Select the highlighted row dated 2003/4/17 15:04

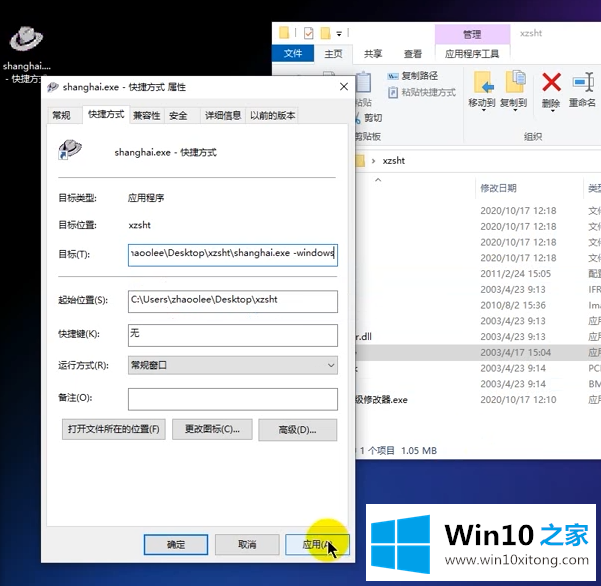tap(478, 352)
